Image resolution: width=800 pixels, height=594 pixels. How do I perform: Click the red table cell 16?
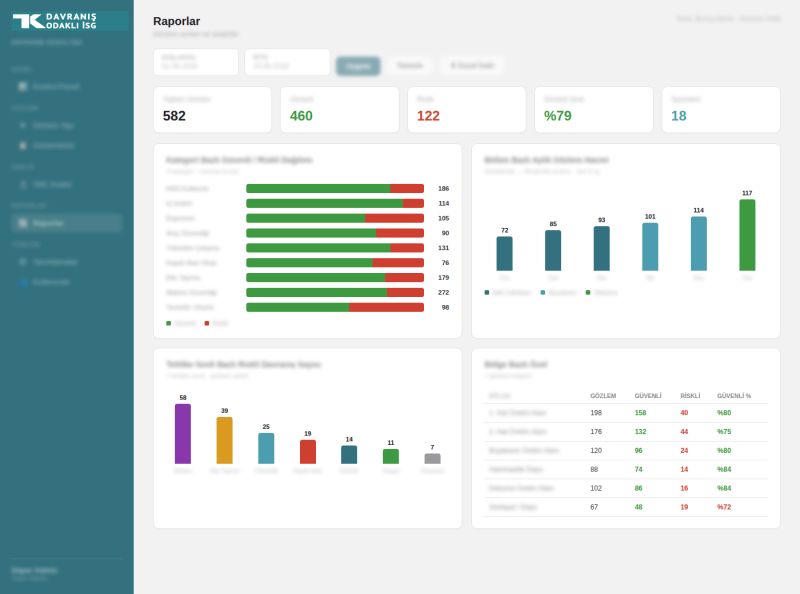click(684, 488)
